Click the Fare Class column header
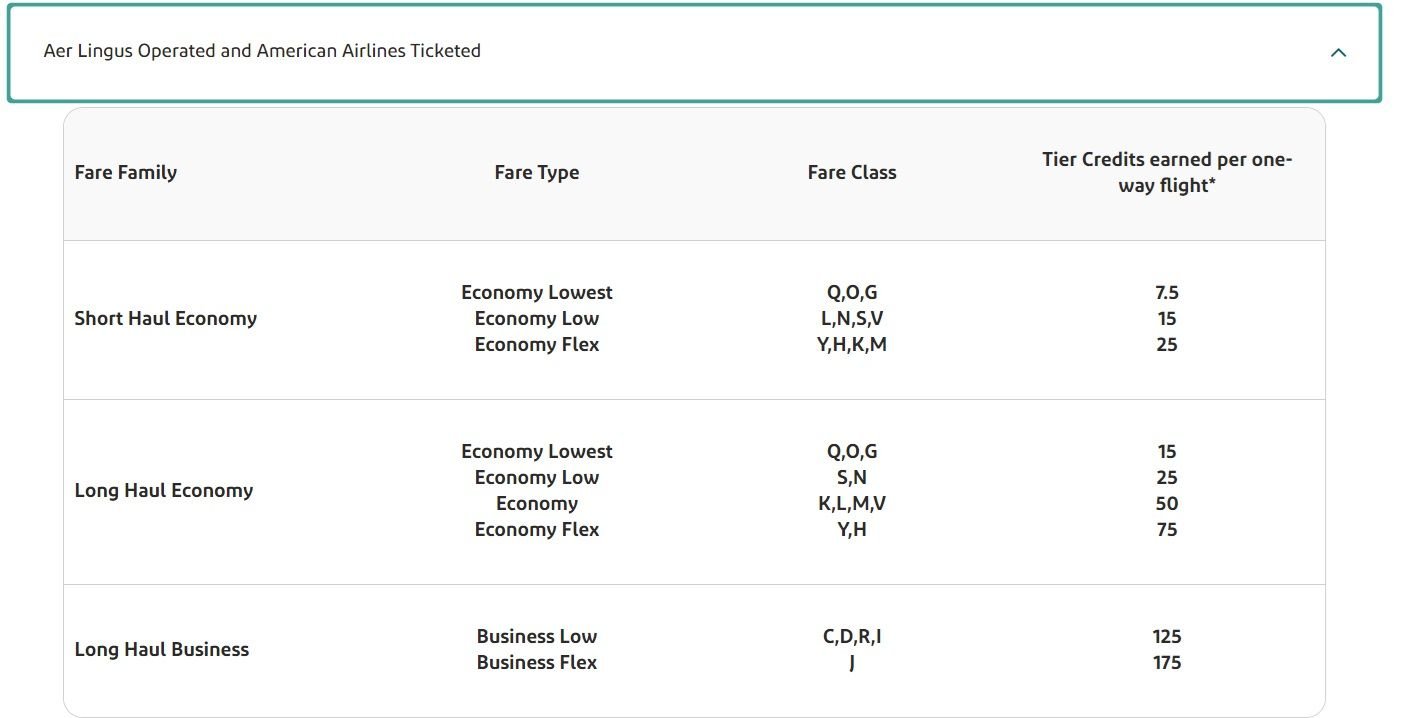1403x718 pixels. click(x=851, y=172)
